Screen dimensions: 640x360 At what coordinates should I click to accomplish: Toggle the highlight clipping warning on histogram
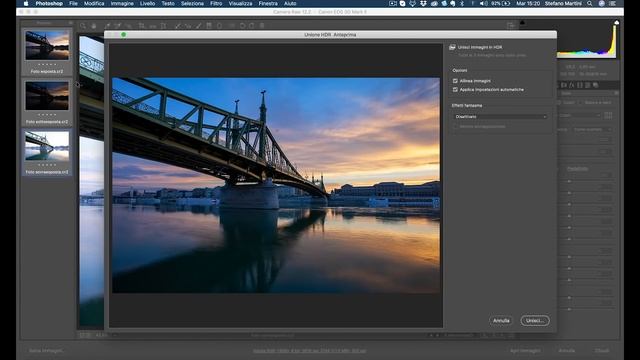(616, 22)
